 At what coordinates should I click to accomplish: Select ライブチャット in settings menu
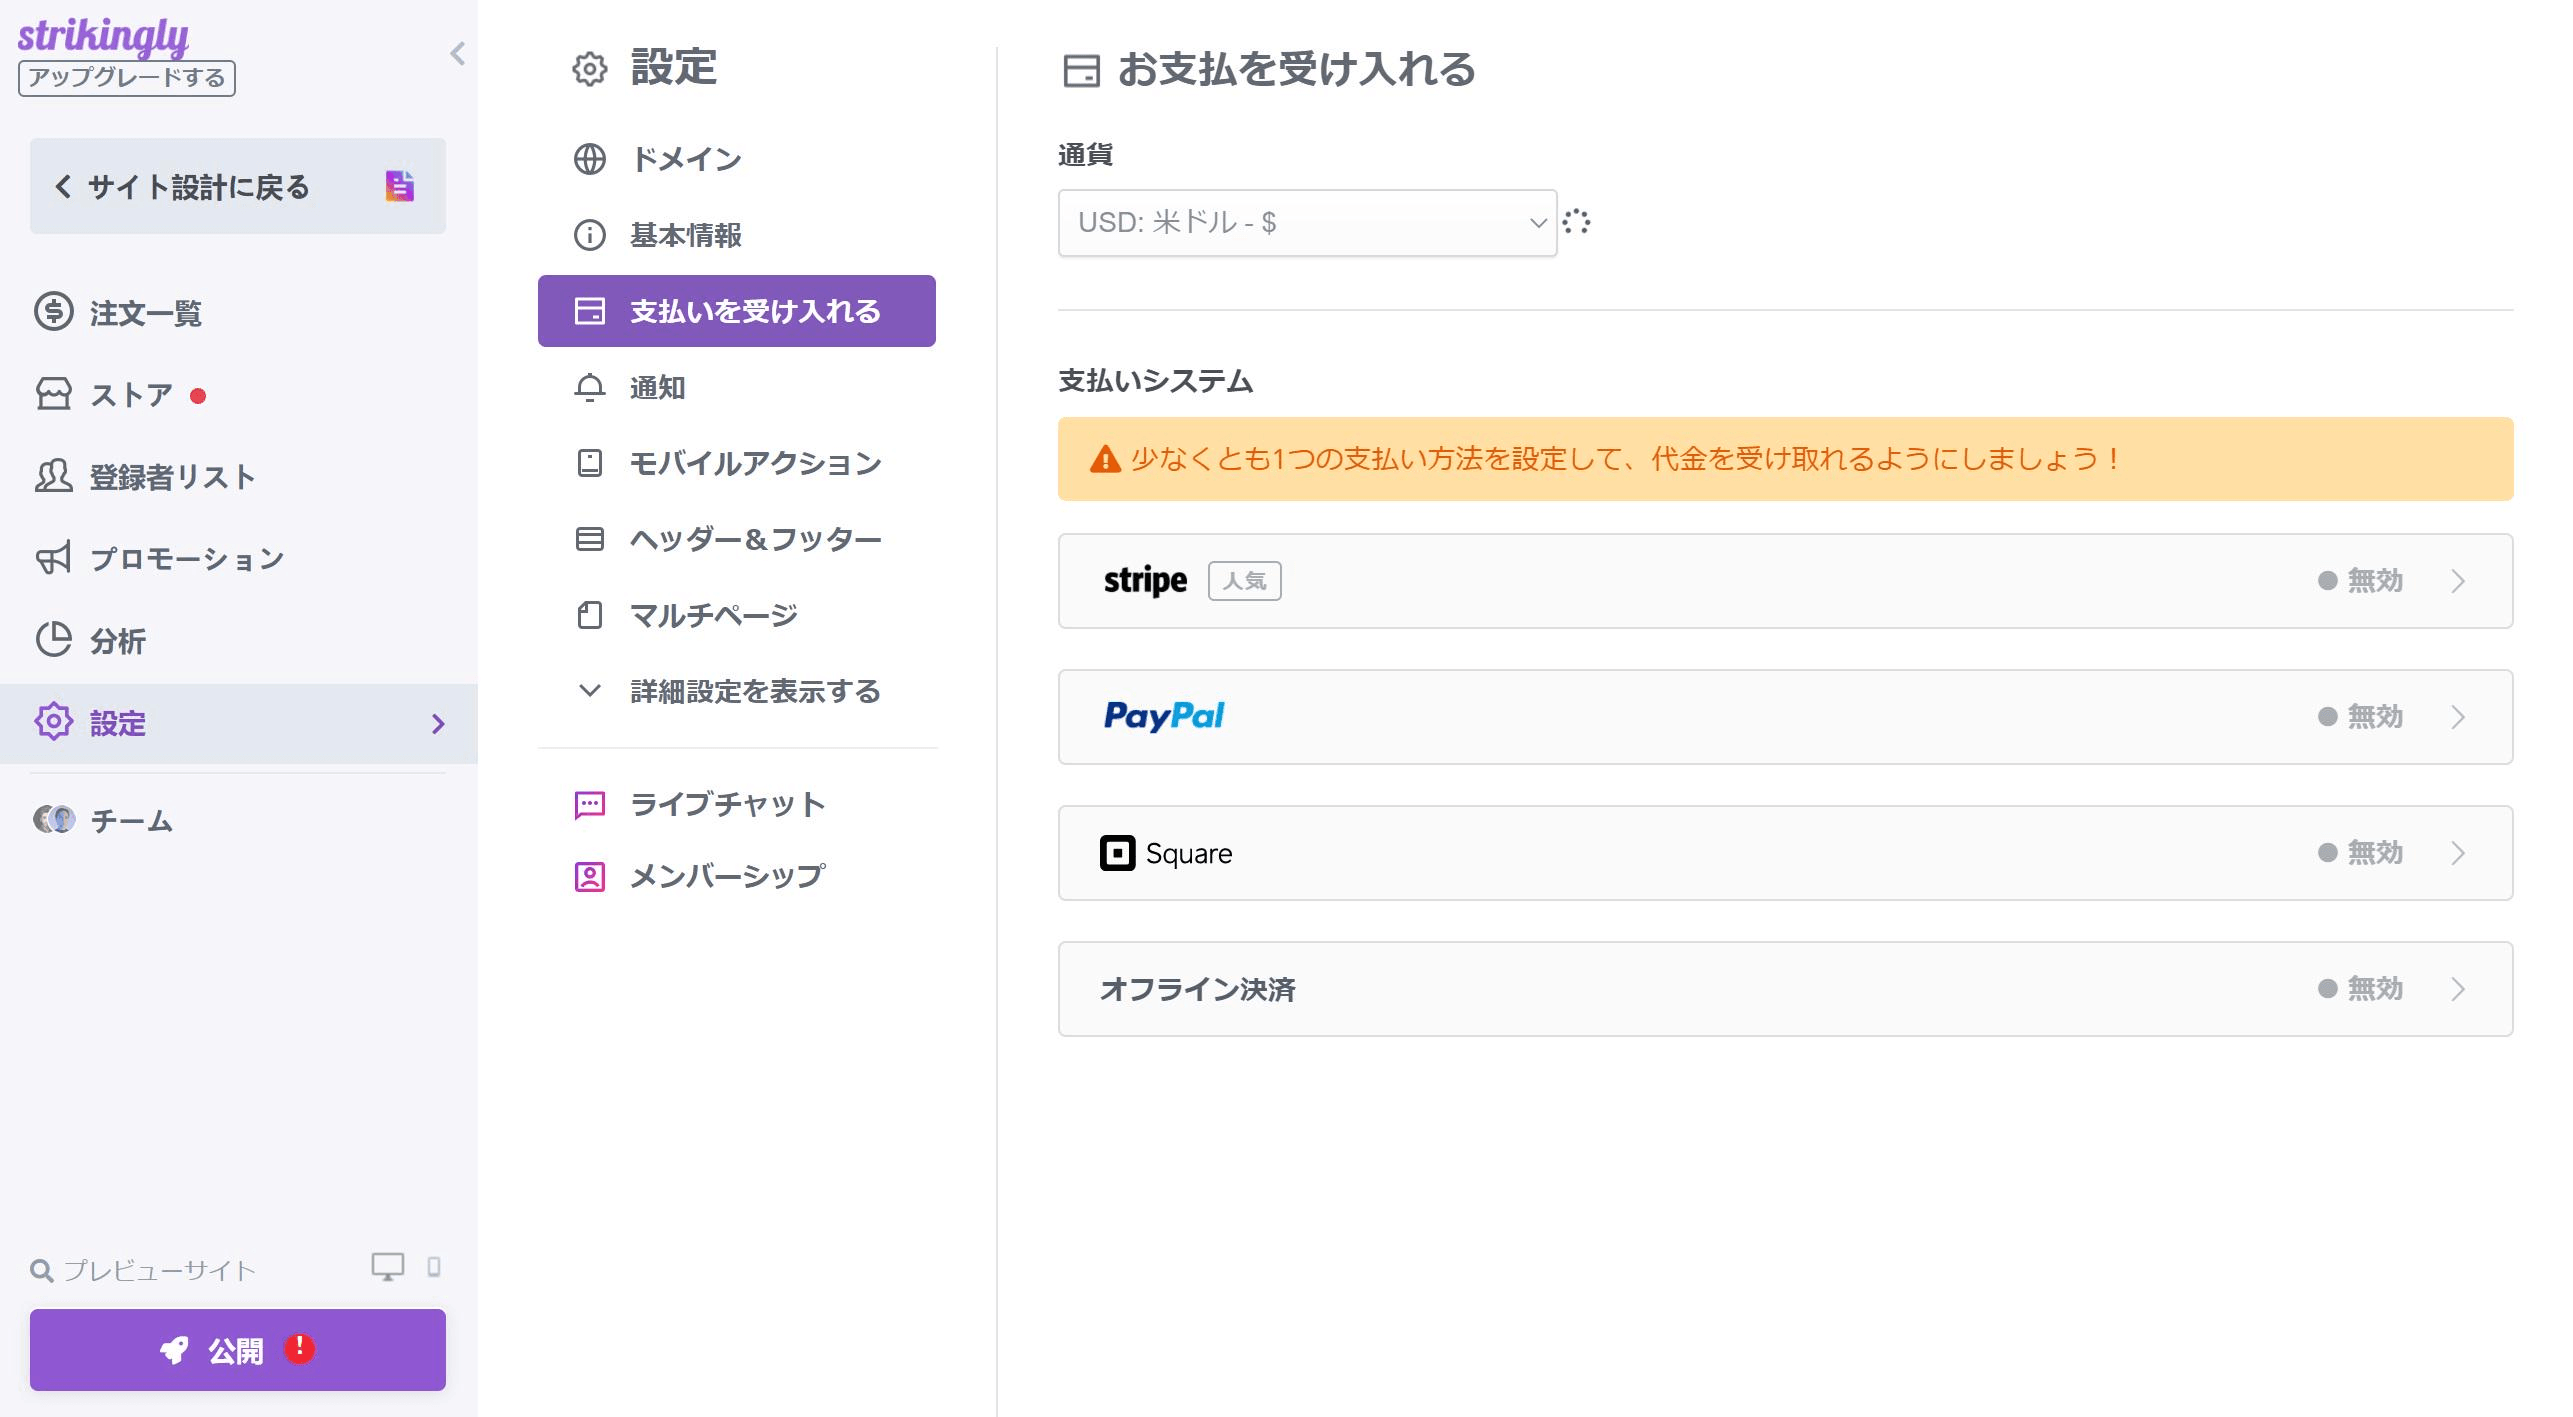pyautogui.click(x=727, y=802)
